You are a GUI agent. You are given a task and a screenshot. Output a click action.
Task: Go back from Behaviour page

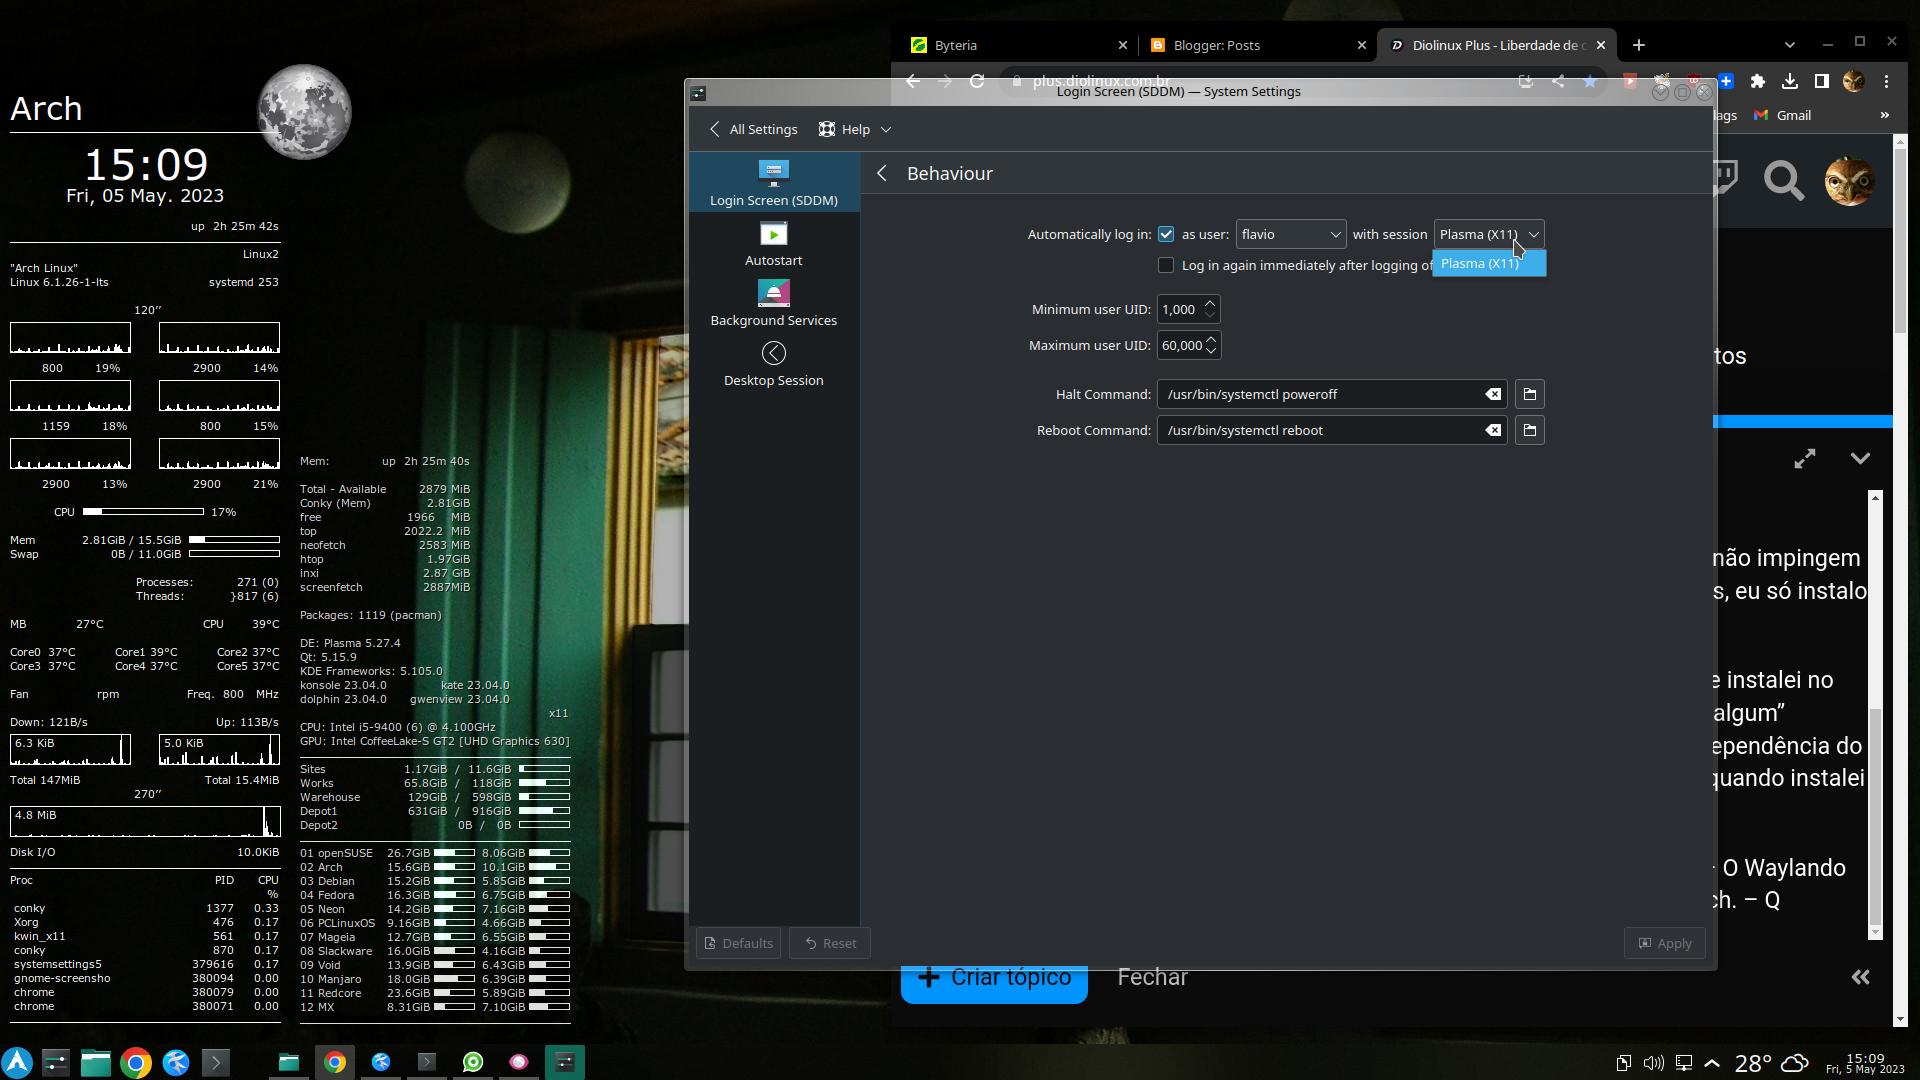[882, 174]
